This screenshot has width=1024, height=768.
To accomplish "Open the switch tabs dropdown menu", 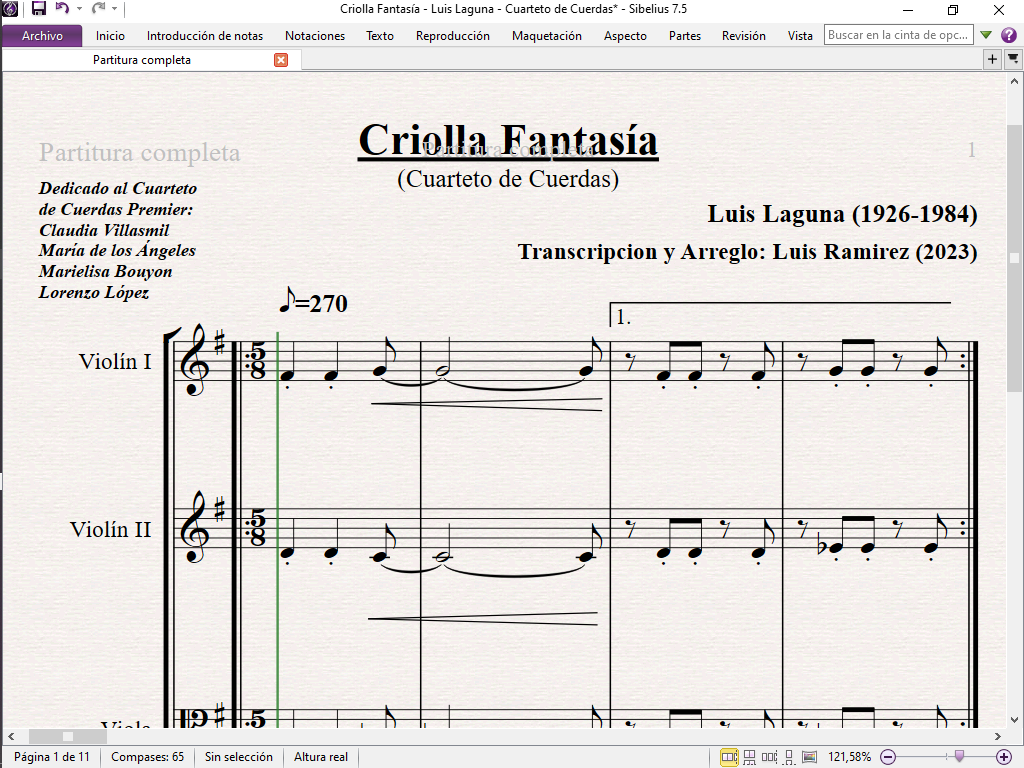I will (1013, 59).
